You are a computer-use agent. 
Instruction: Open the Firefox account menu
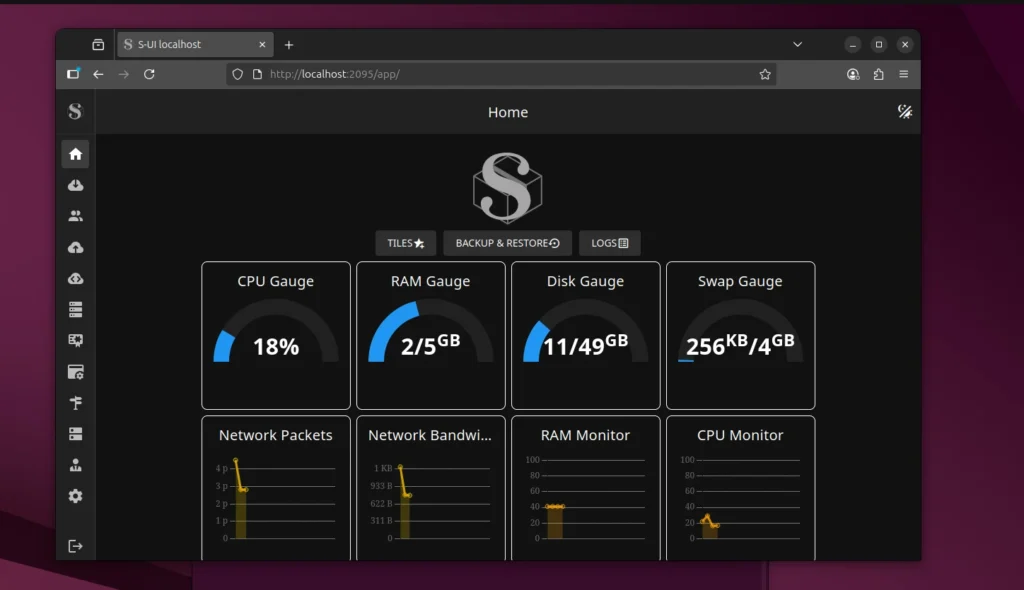coord(853,73)
